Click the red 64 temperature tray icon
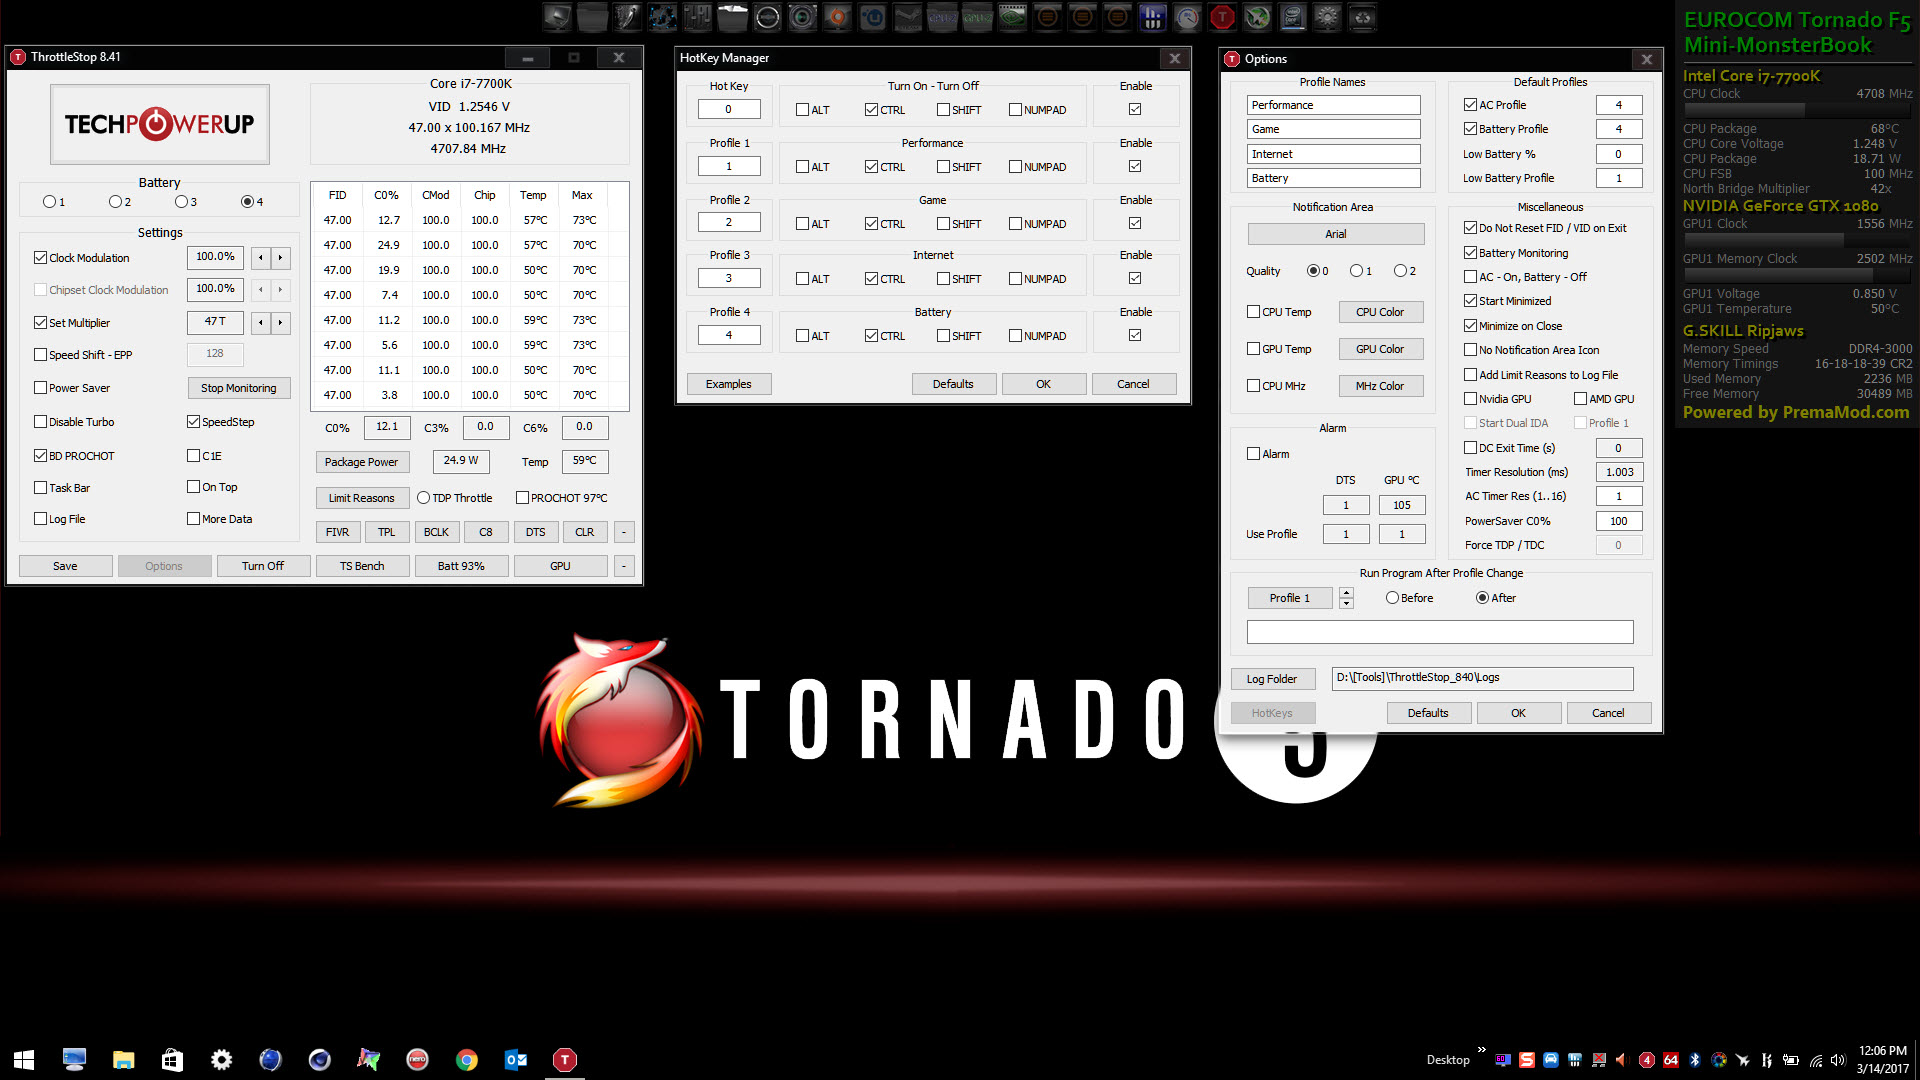The height and width of the screenshot is (1080, 1920). click(x=1671, y=1060)
